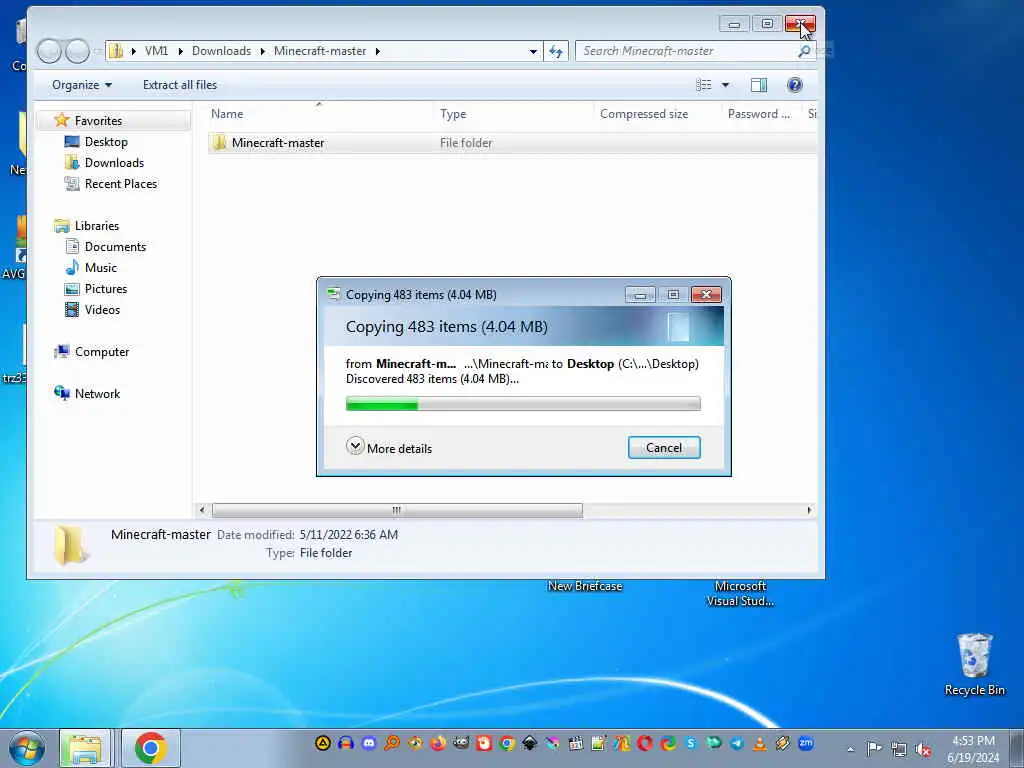Open Notepad++ from the taskbar
The height and width of the screenshot is (768, 1024).
[599, 743]
